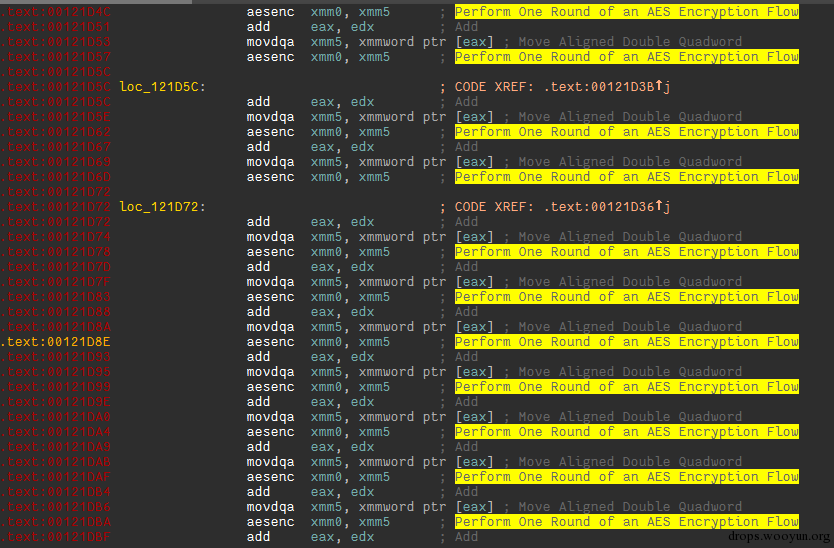Select AES comment on line 00121D6D
Image resolution: width=834 pixels, height=548 pixels.
(x=627, y=177)
